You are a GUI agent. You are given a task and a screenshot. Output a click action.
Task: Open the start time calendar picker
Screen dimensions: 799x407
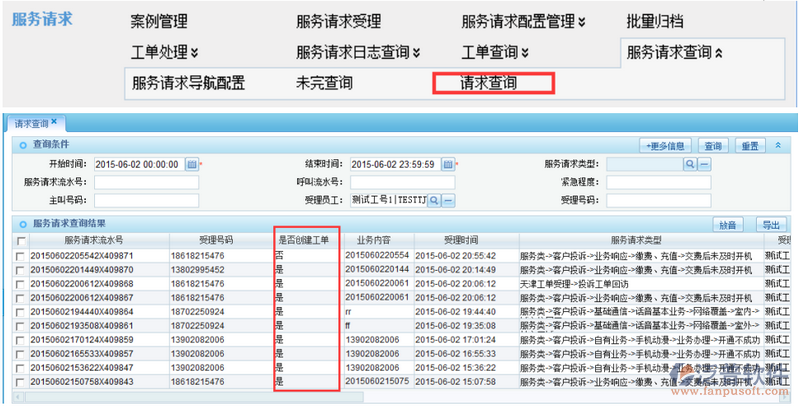[x=192, y=165]
